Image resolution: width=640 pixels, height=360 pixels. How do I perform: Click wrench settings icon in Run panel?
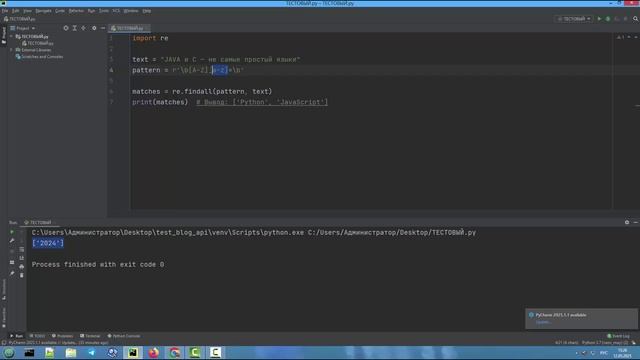click(x=12, y=241)
